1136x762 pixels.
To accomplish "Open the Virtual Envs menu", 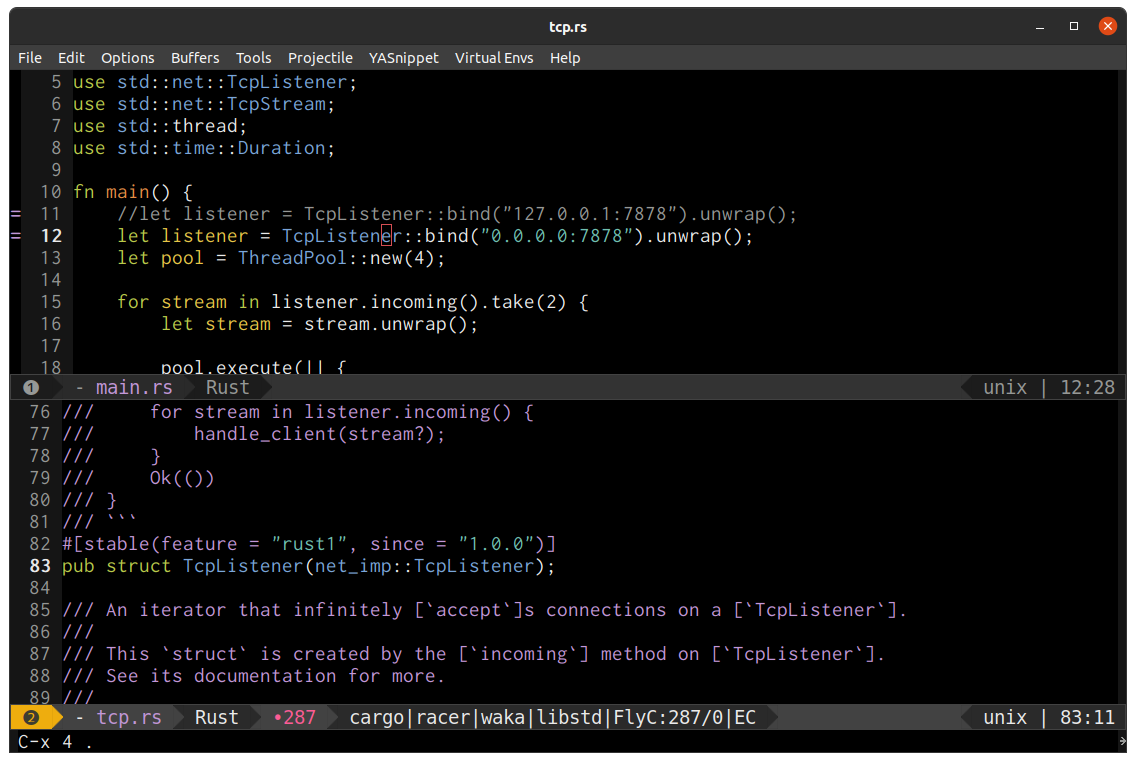I will (494, 58).
